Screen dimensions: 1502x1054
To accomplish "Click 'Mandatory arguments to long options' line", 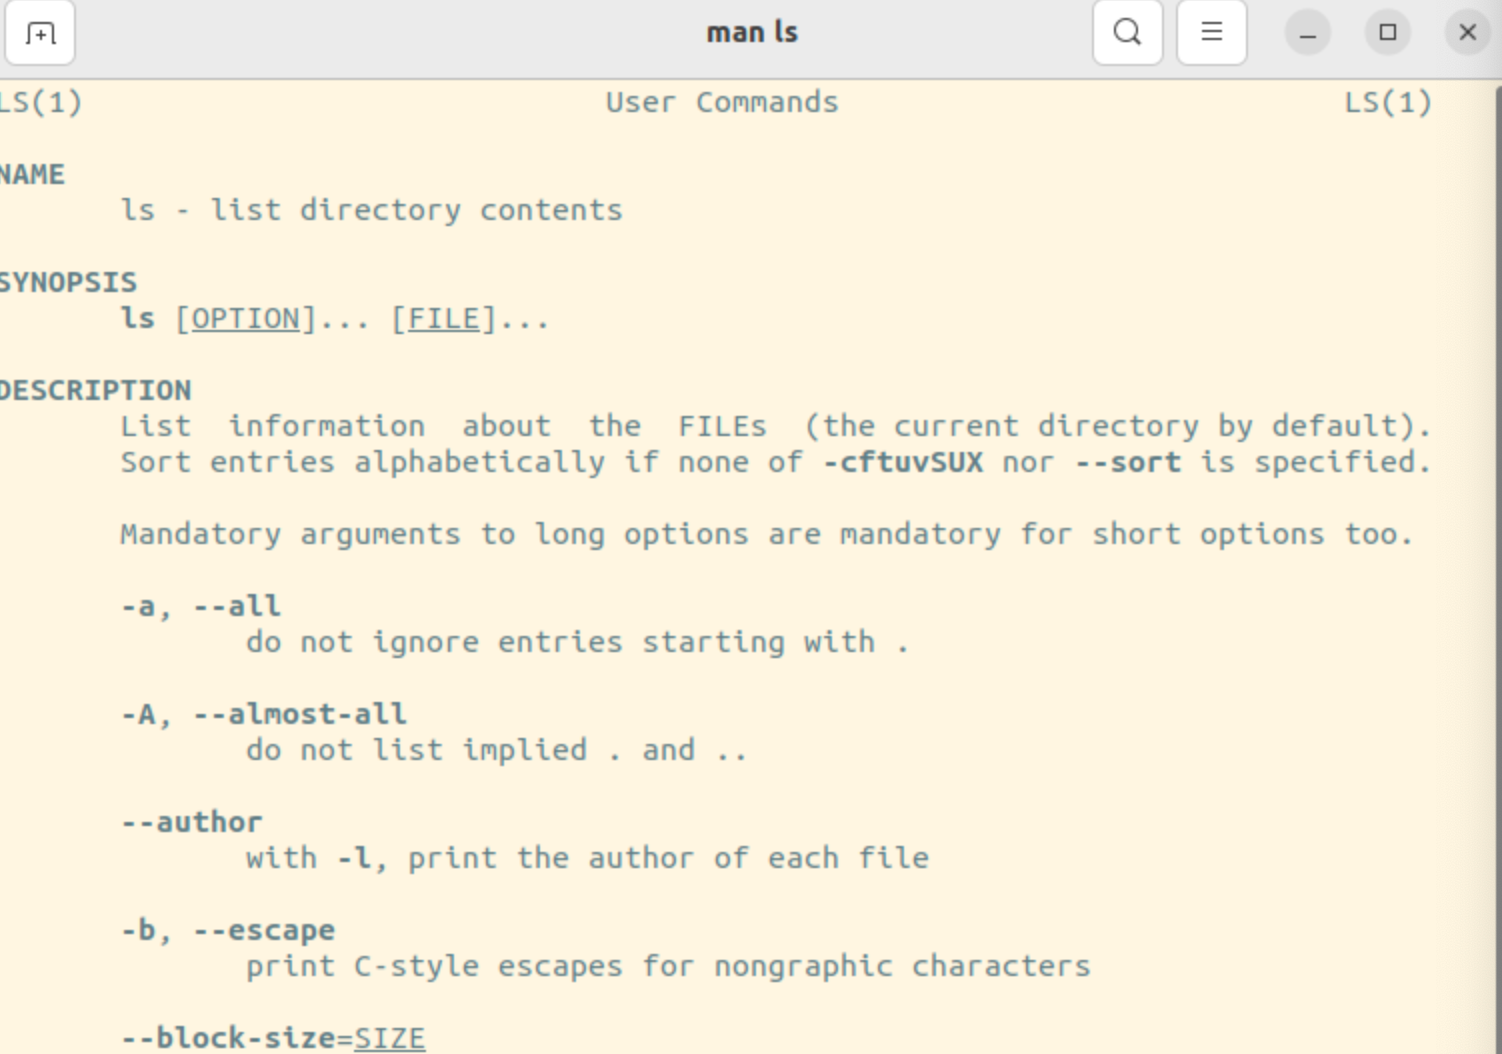I will point(767,534).
